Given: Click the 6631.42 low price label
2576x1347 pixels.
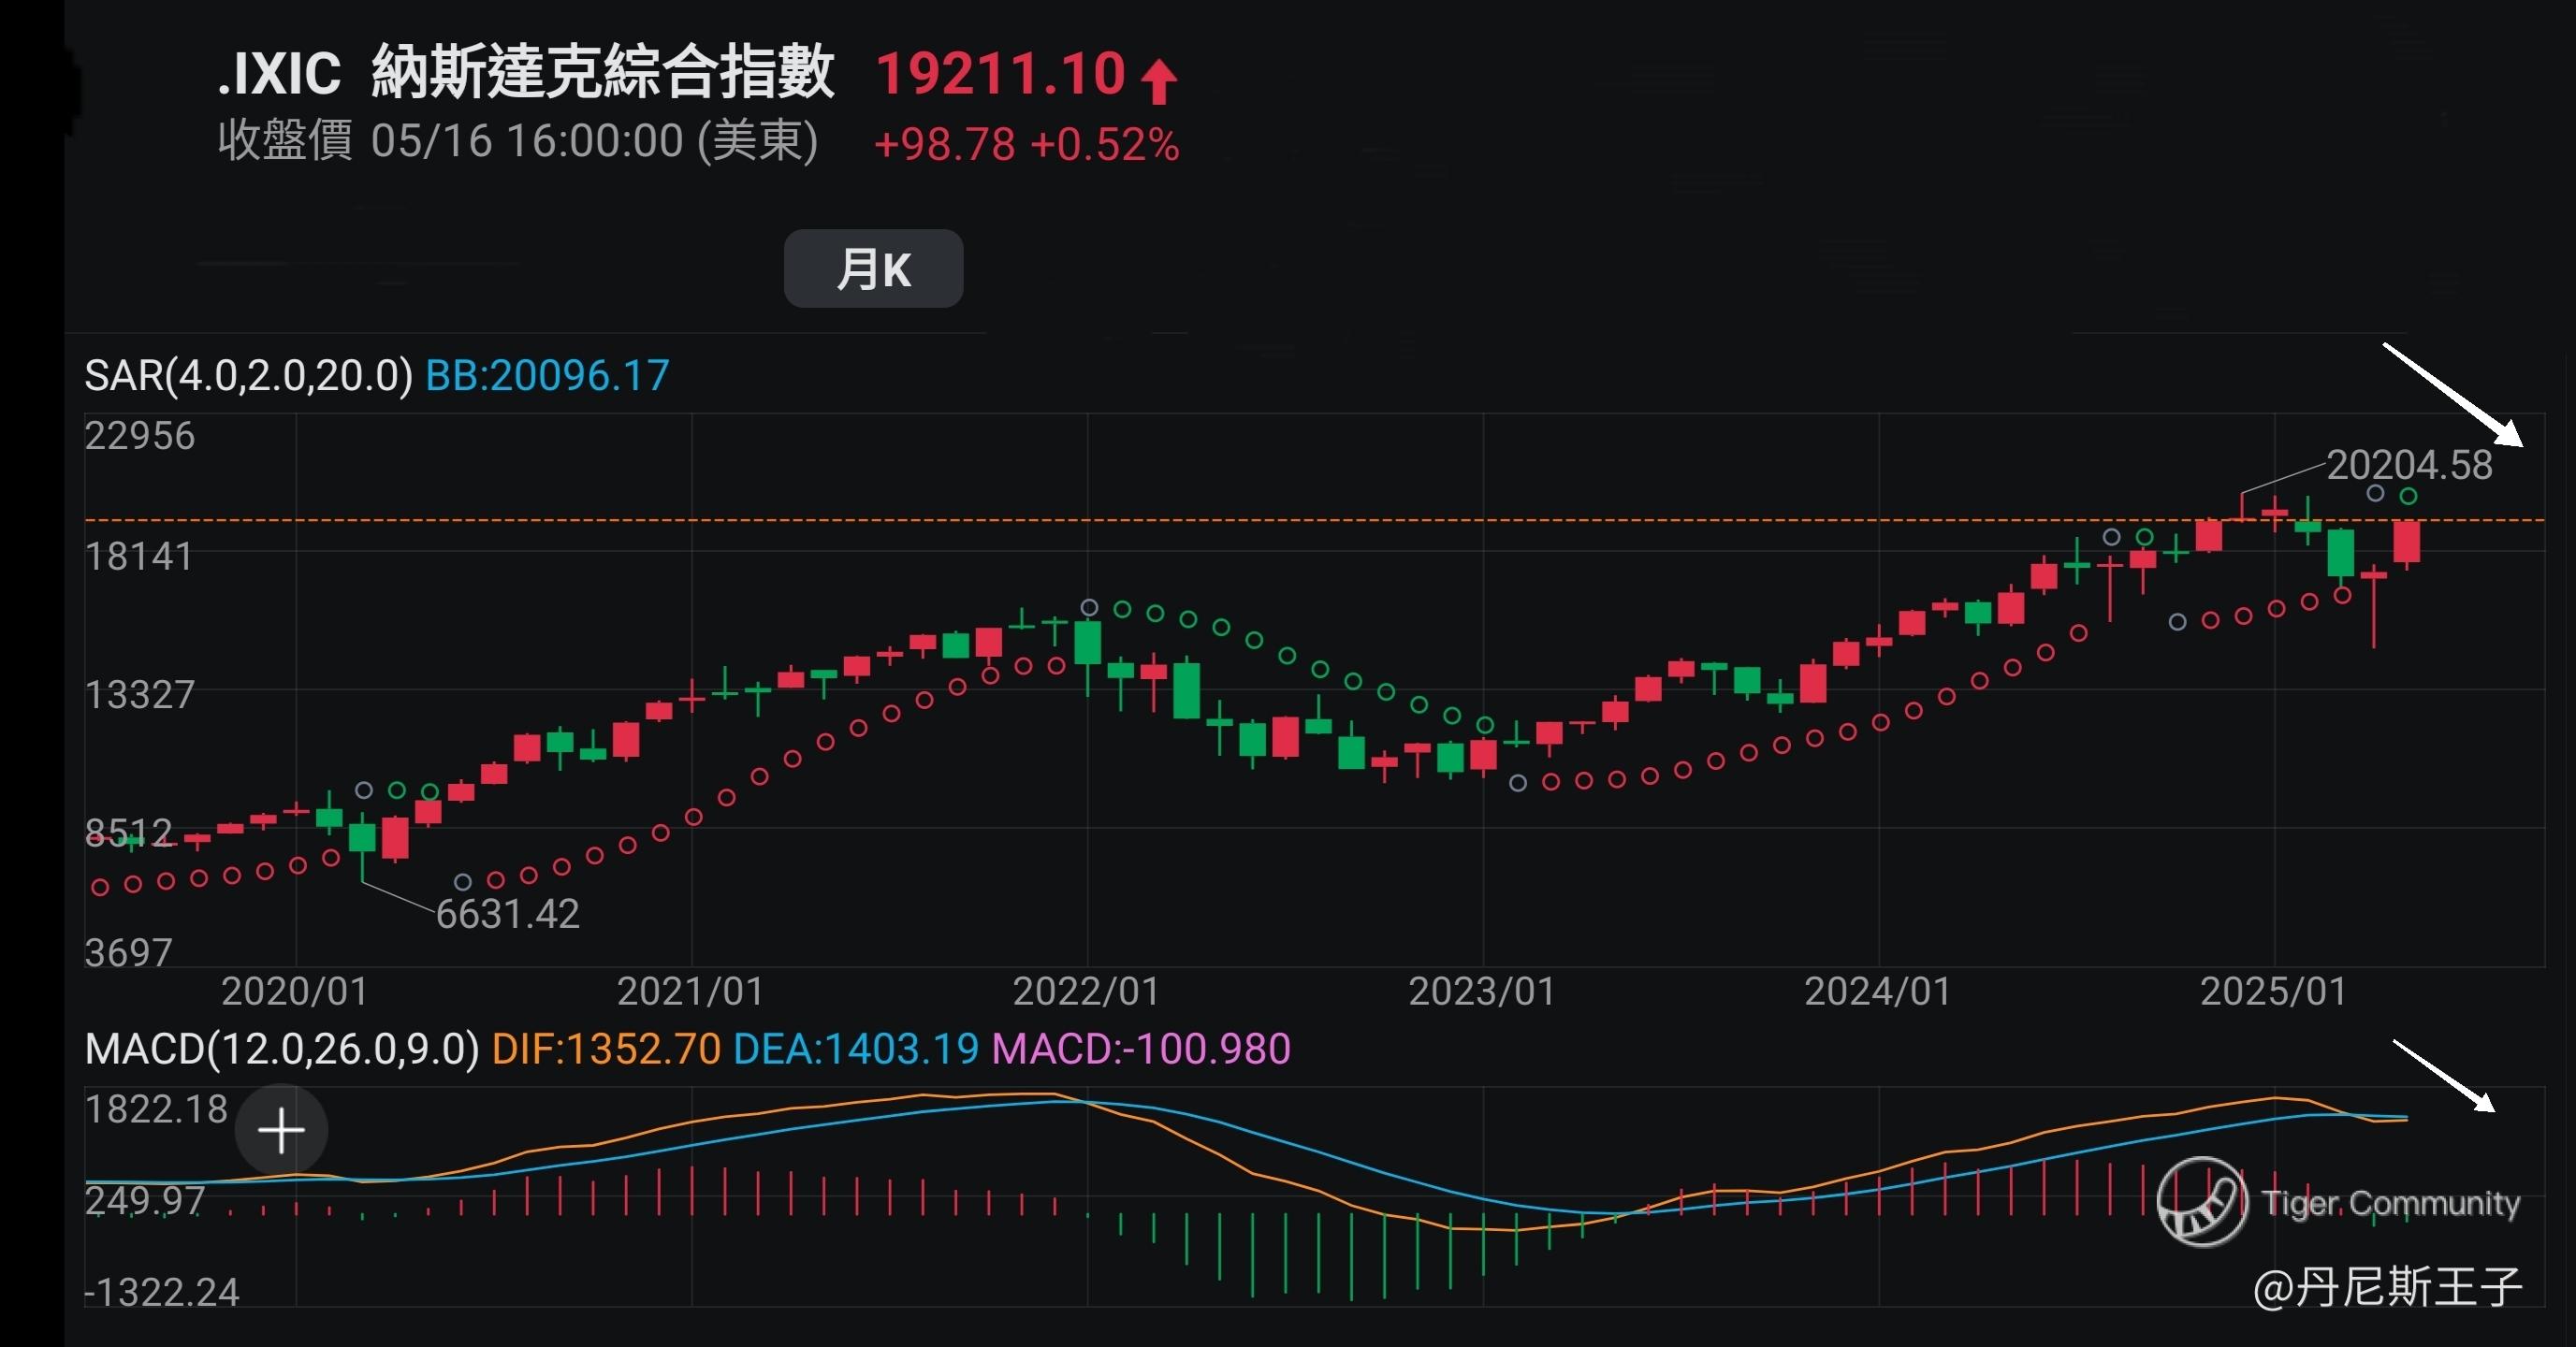Looking at the screenshot, I should coord(507,914).
